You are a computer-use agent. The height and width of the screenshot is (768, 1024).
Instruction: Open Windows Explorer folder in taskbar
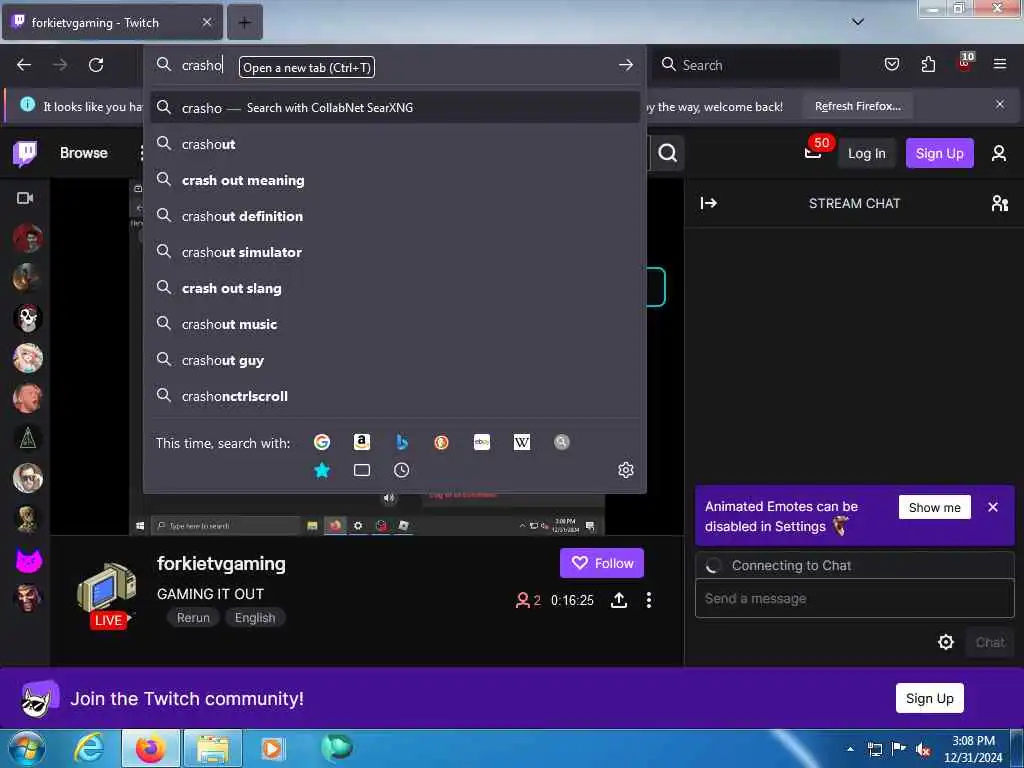(213, 748)
